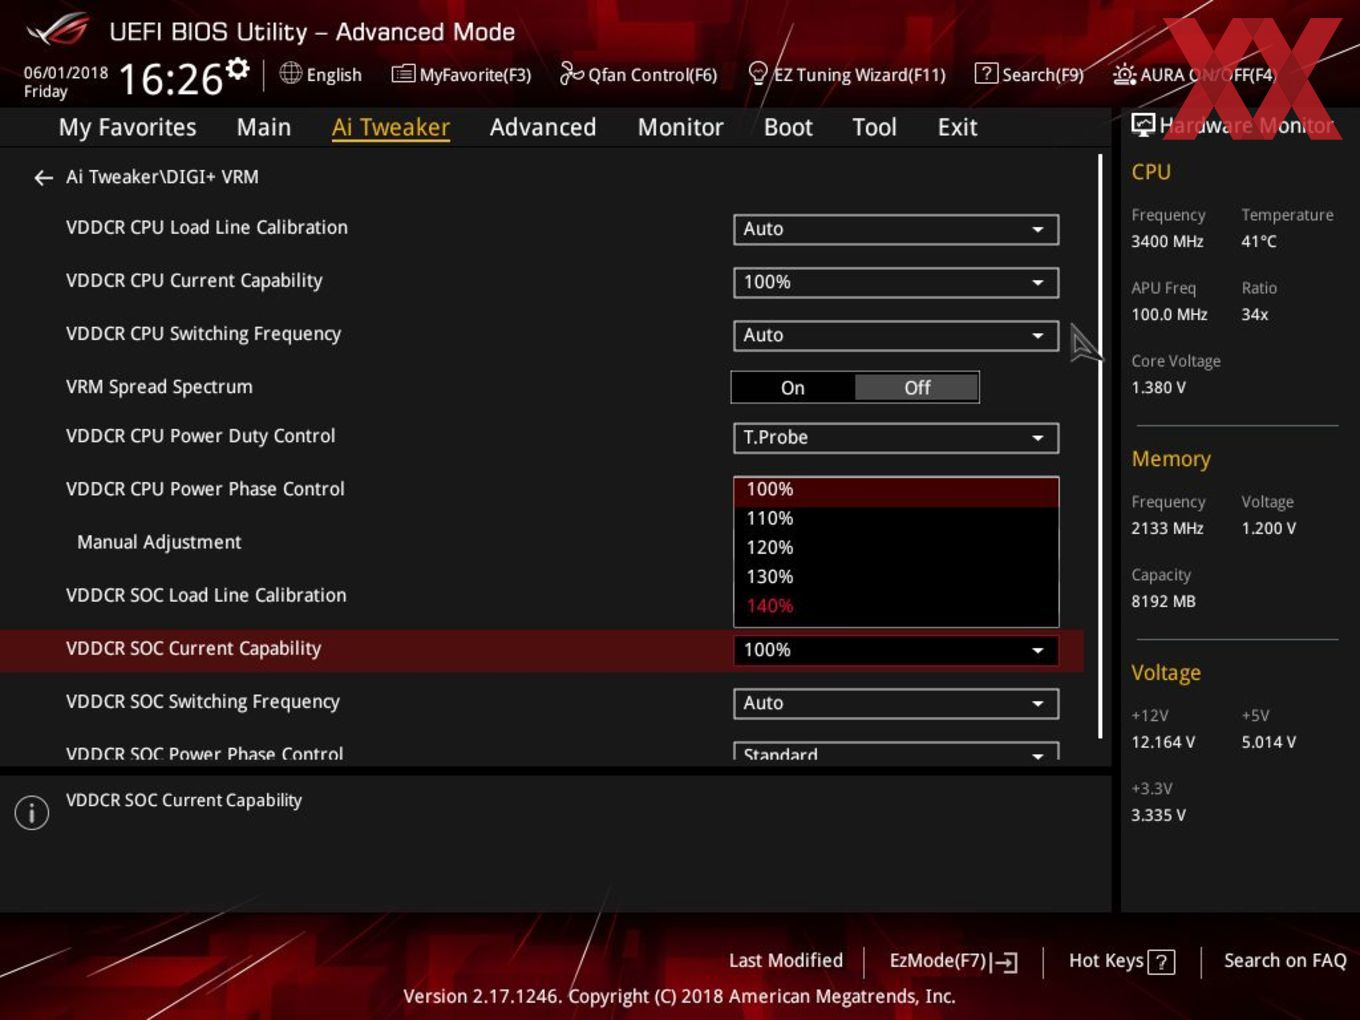This screenshot has width=1360, height=1020.
Task: Click +3.3V value 3.335 V
Action: click(1158, 816)
